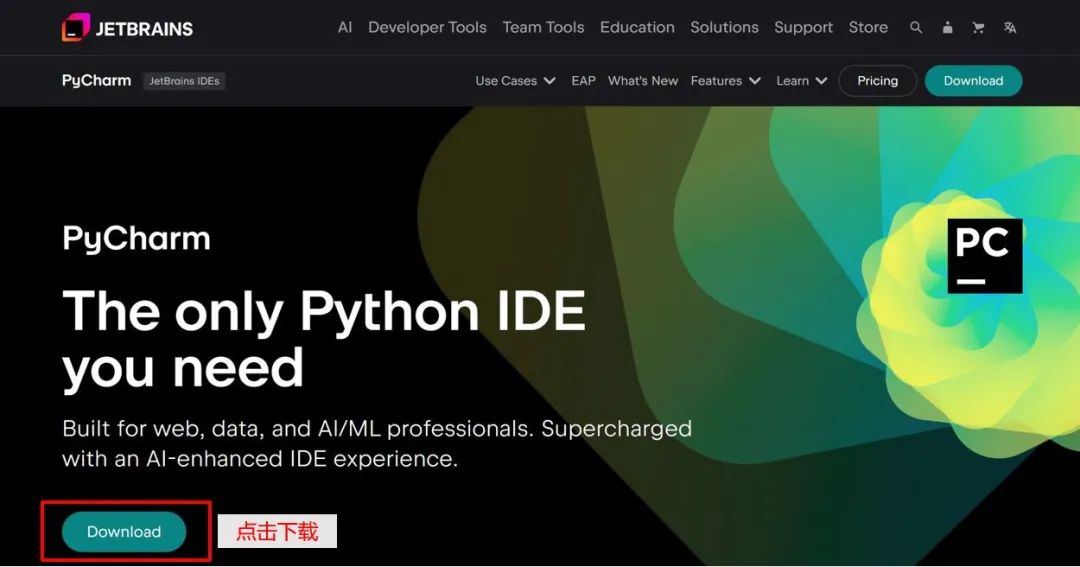
Task: Open the JetBrains logo home link
Action: [x=127, y=28]
